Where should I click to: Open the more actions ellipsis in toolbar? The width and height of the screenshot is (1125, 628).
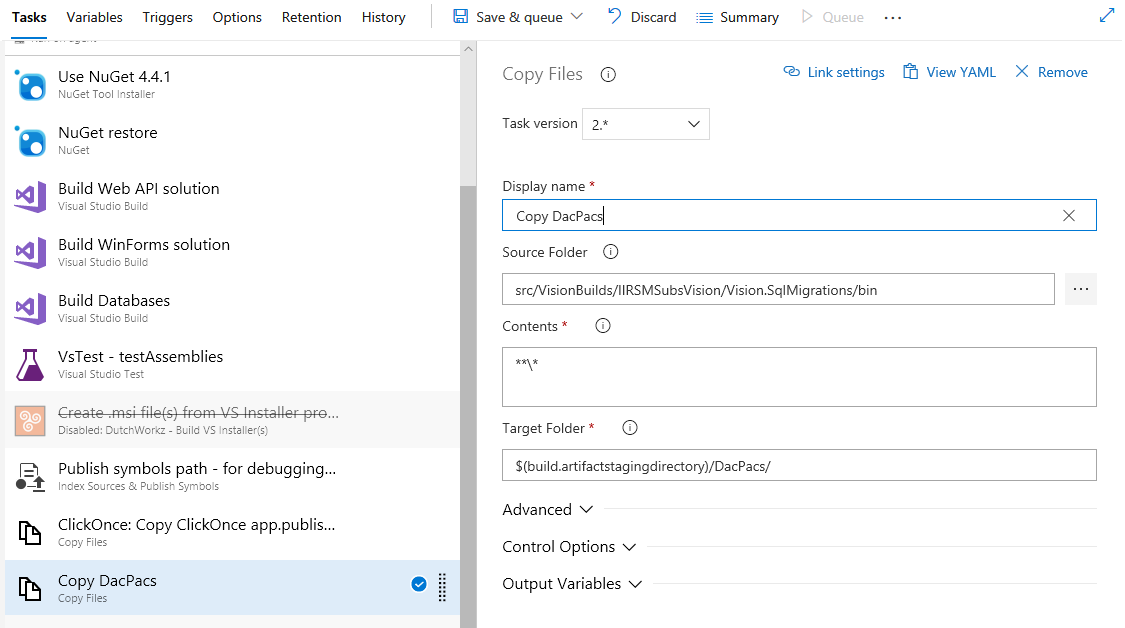point(893,18)
